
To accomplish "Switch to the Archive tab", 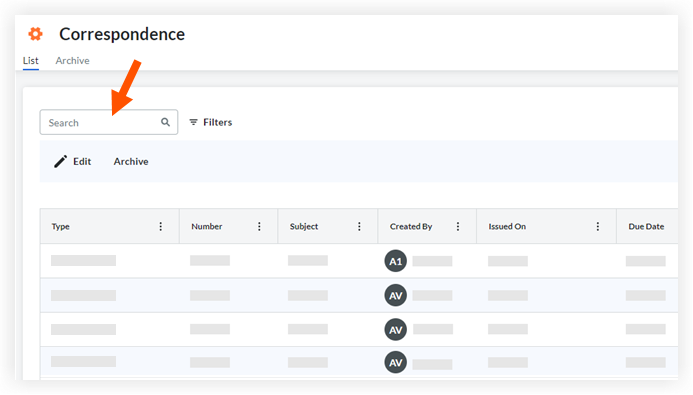I will pos(72,61).
